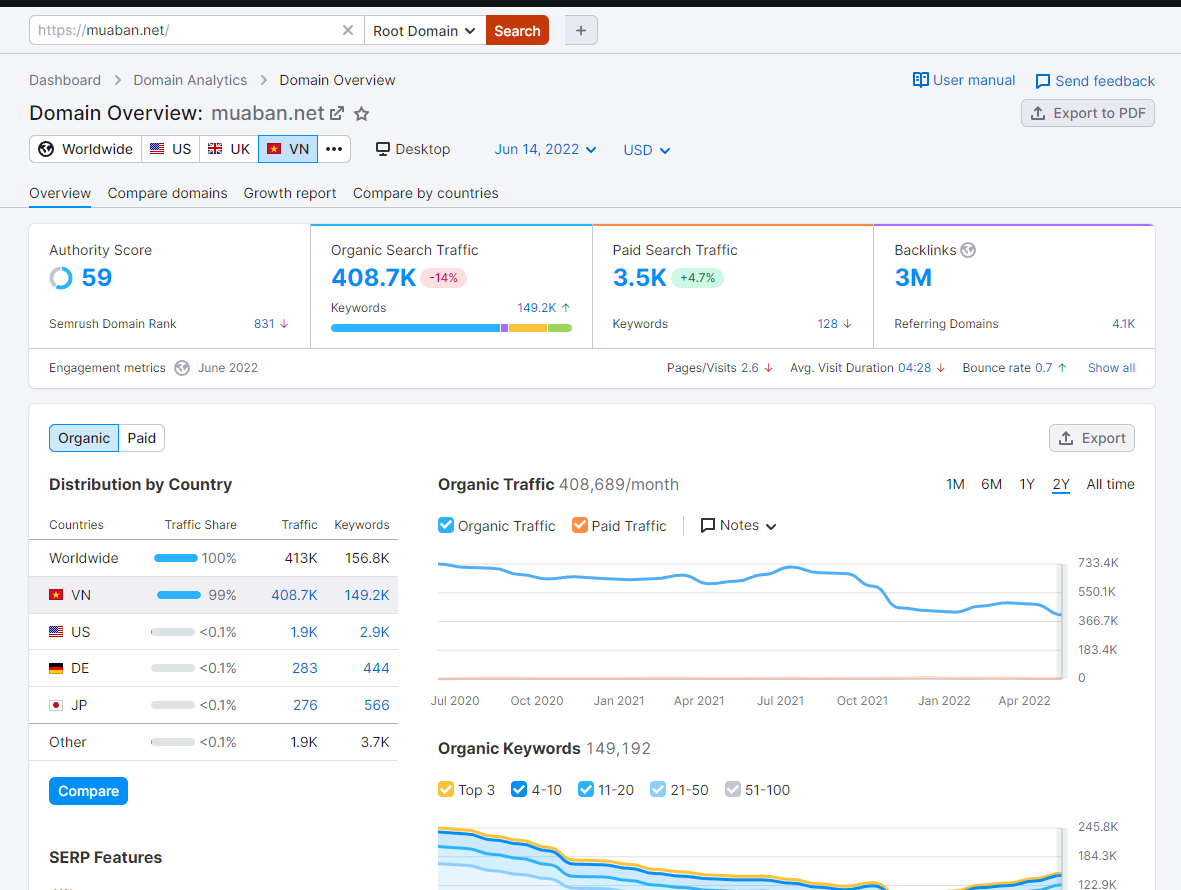Add a new tab with plus button
This screenshot has width=1181, height=890.
pos(581,30)
